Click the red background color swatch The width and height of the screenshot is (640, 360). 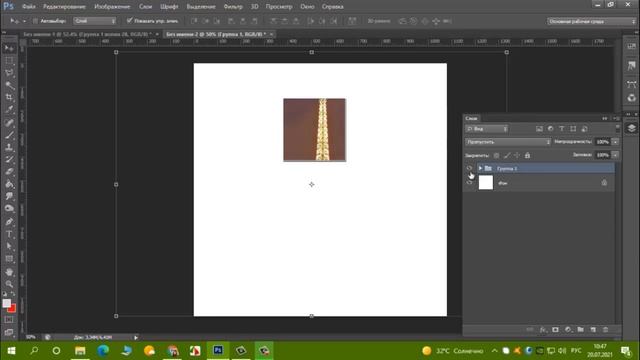[12, 309]
